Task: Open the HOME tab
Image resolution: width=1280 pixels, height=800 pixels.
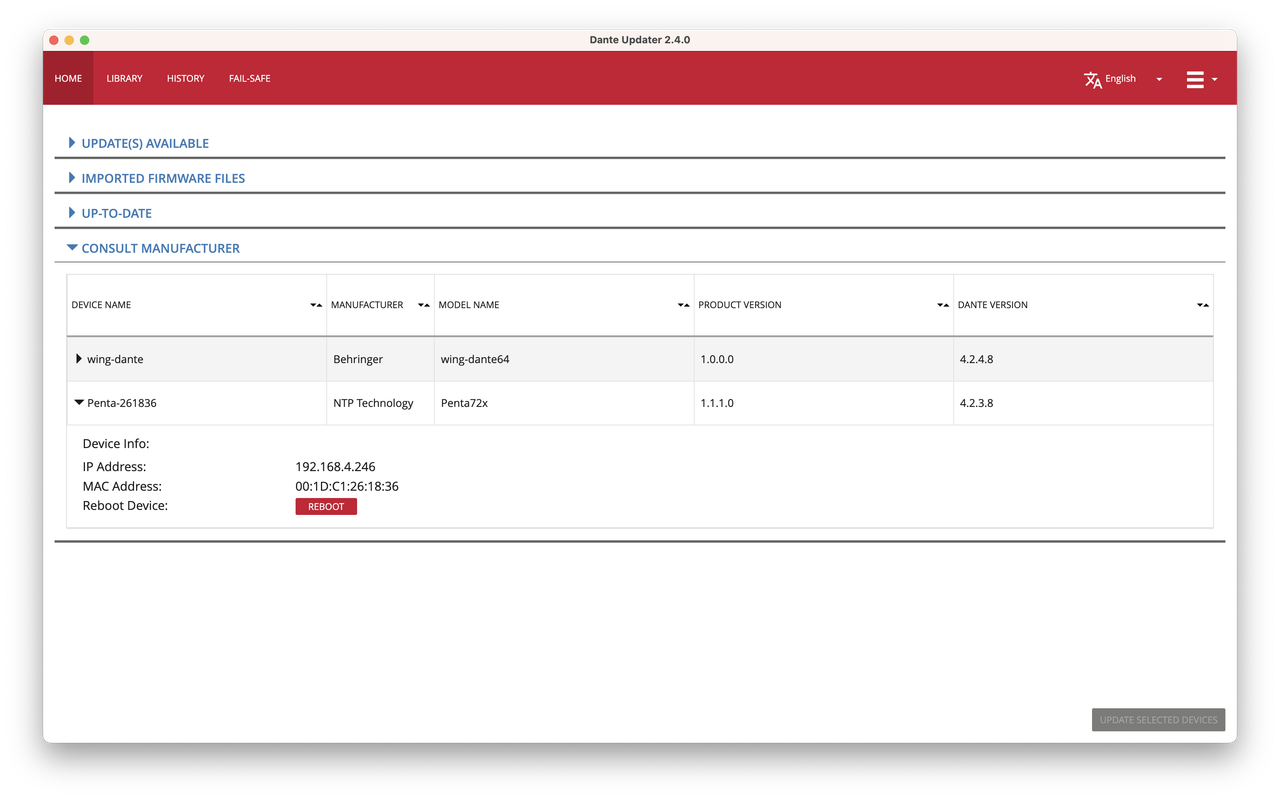Action: [x=68, y=78]
